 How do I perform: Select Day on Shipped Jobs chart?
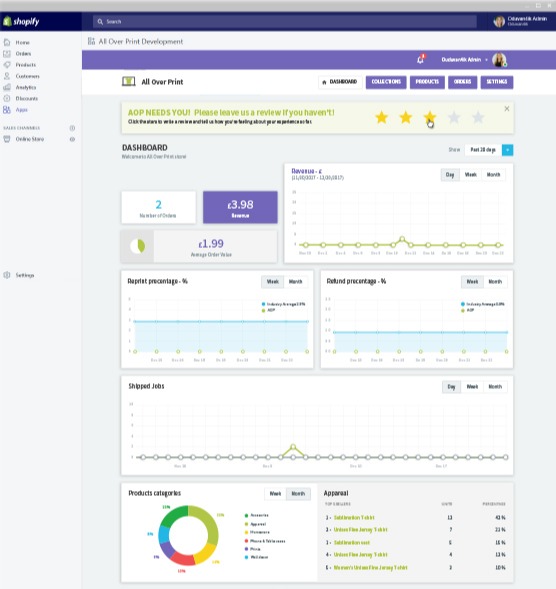[x=452, y=387]
